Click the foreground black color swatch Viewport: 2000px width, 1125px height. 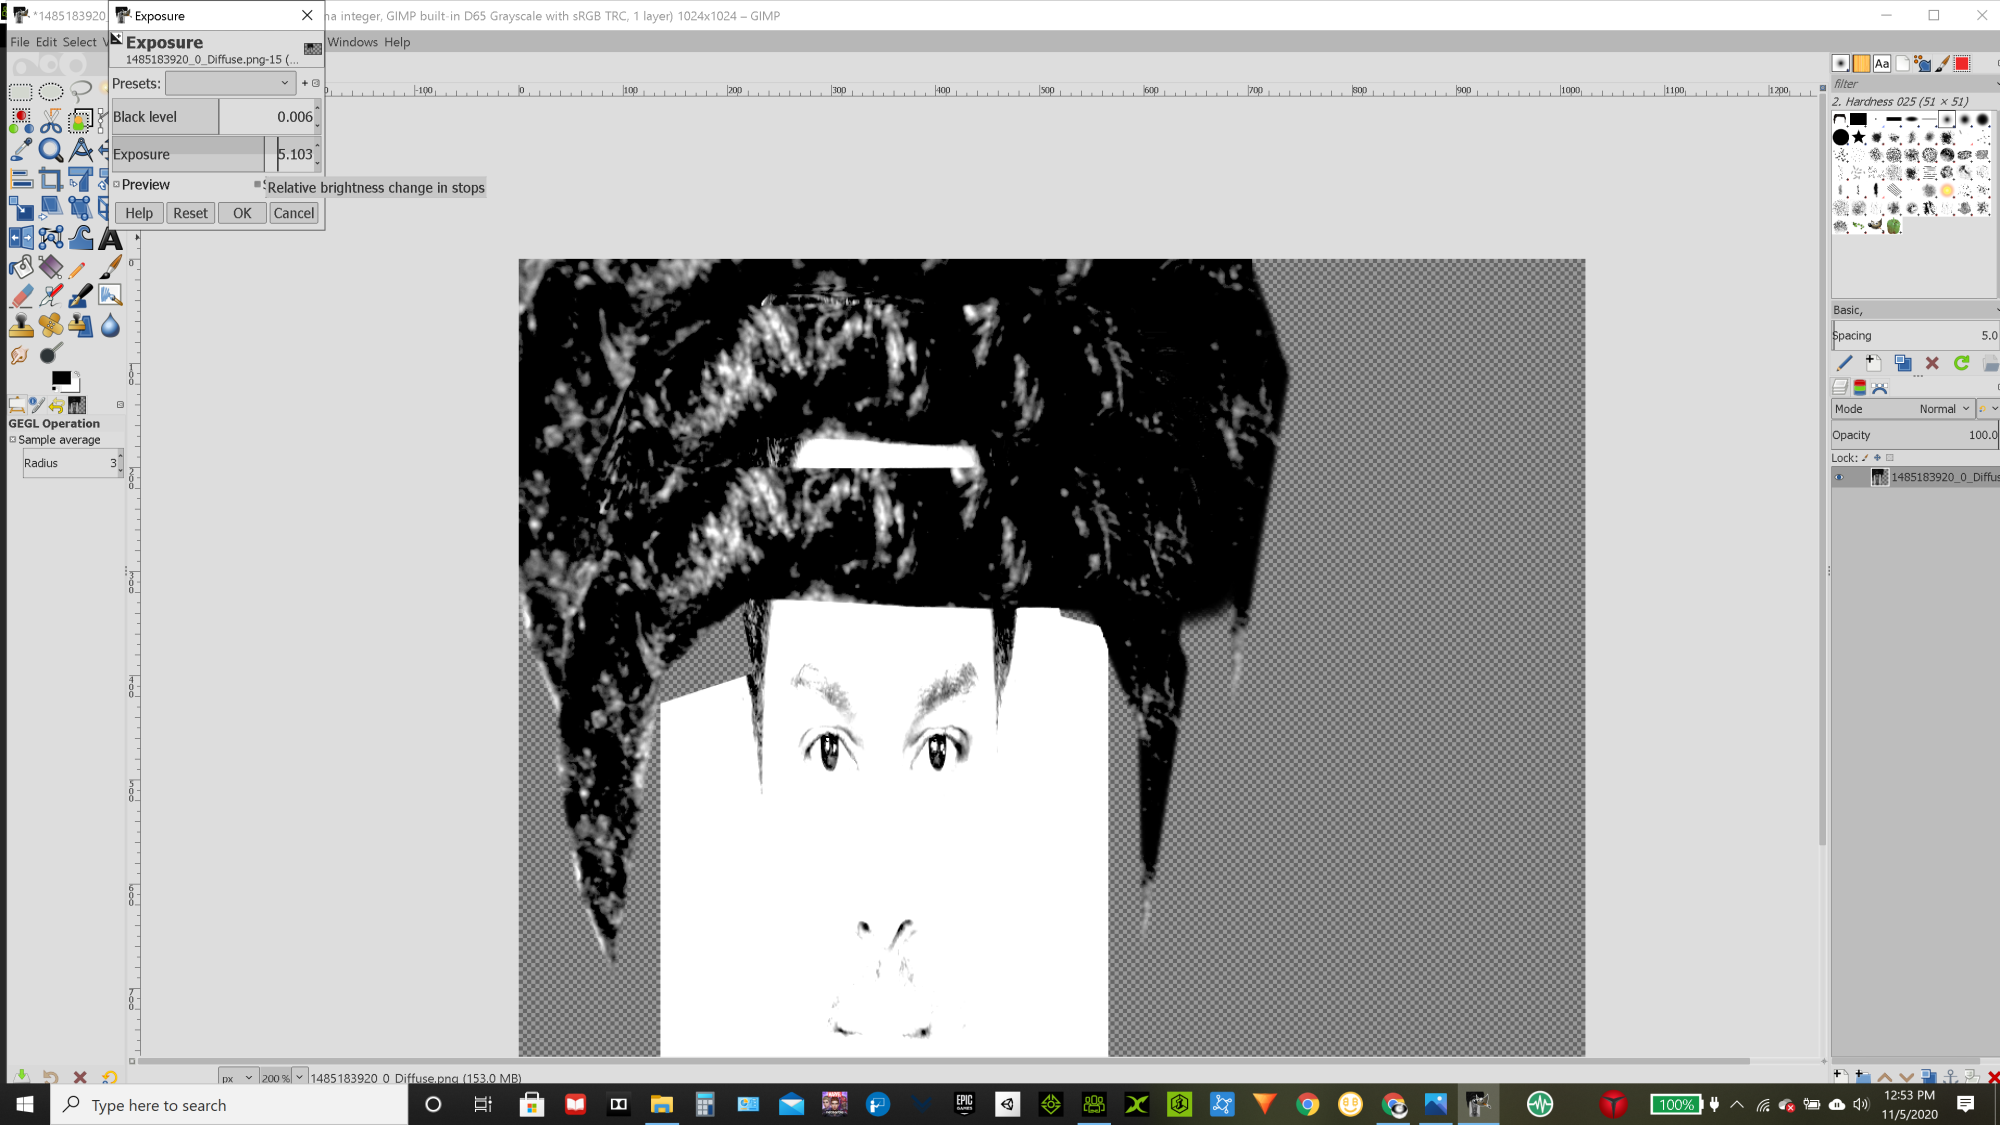pos(61,379)
